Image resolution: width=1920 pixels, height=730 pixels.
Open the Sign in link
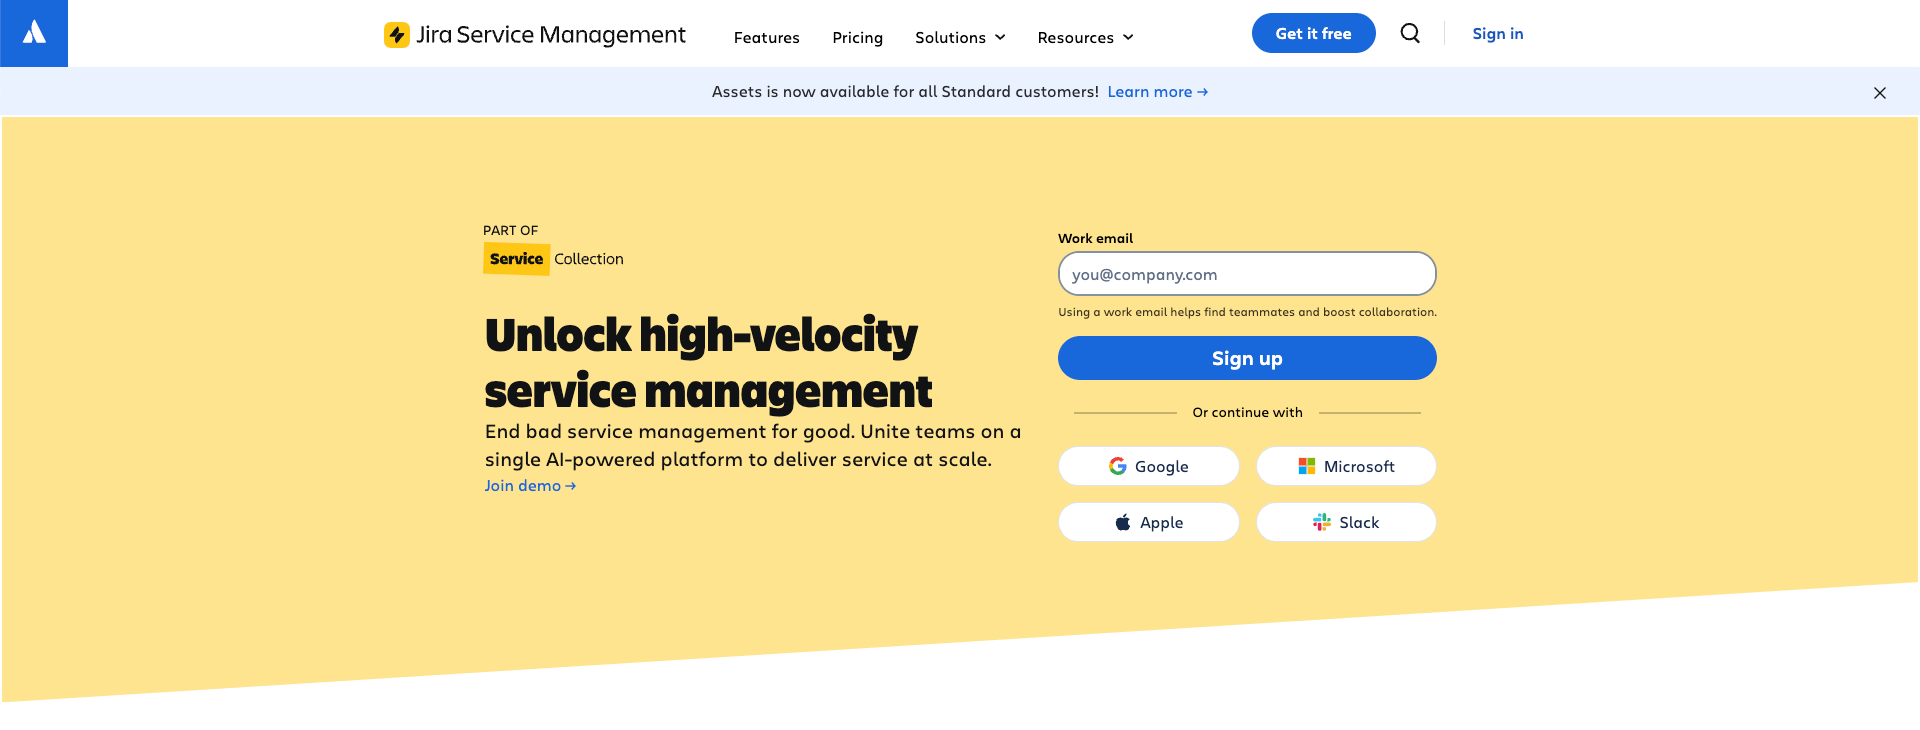click(x=1497, y=33)
